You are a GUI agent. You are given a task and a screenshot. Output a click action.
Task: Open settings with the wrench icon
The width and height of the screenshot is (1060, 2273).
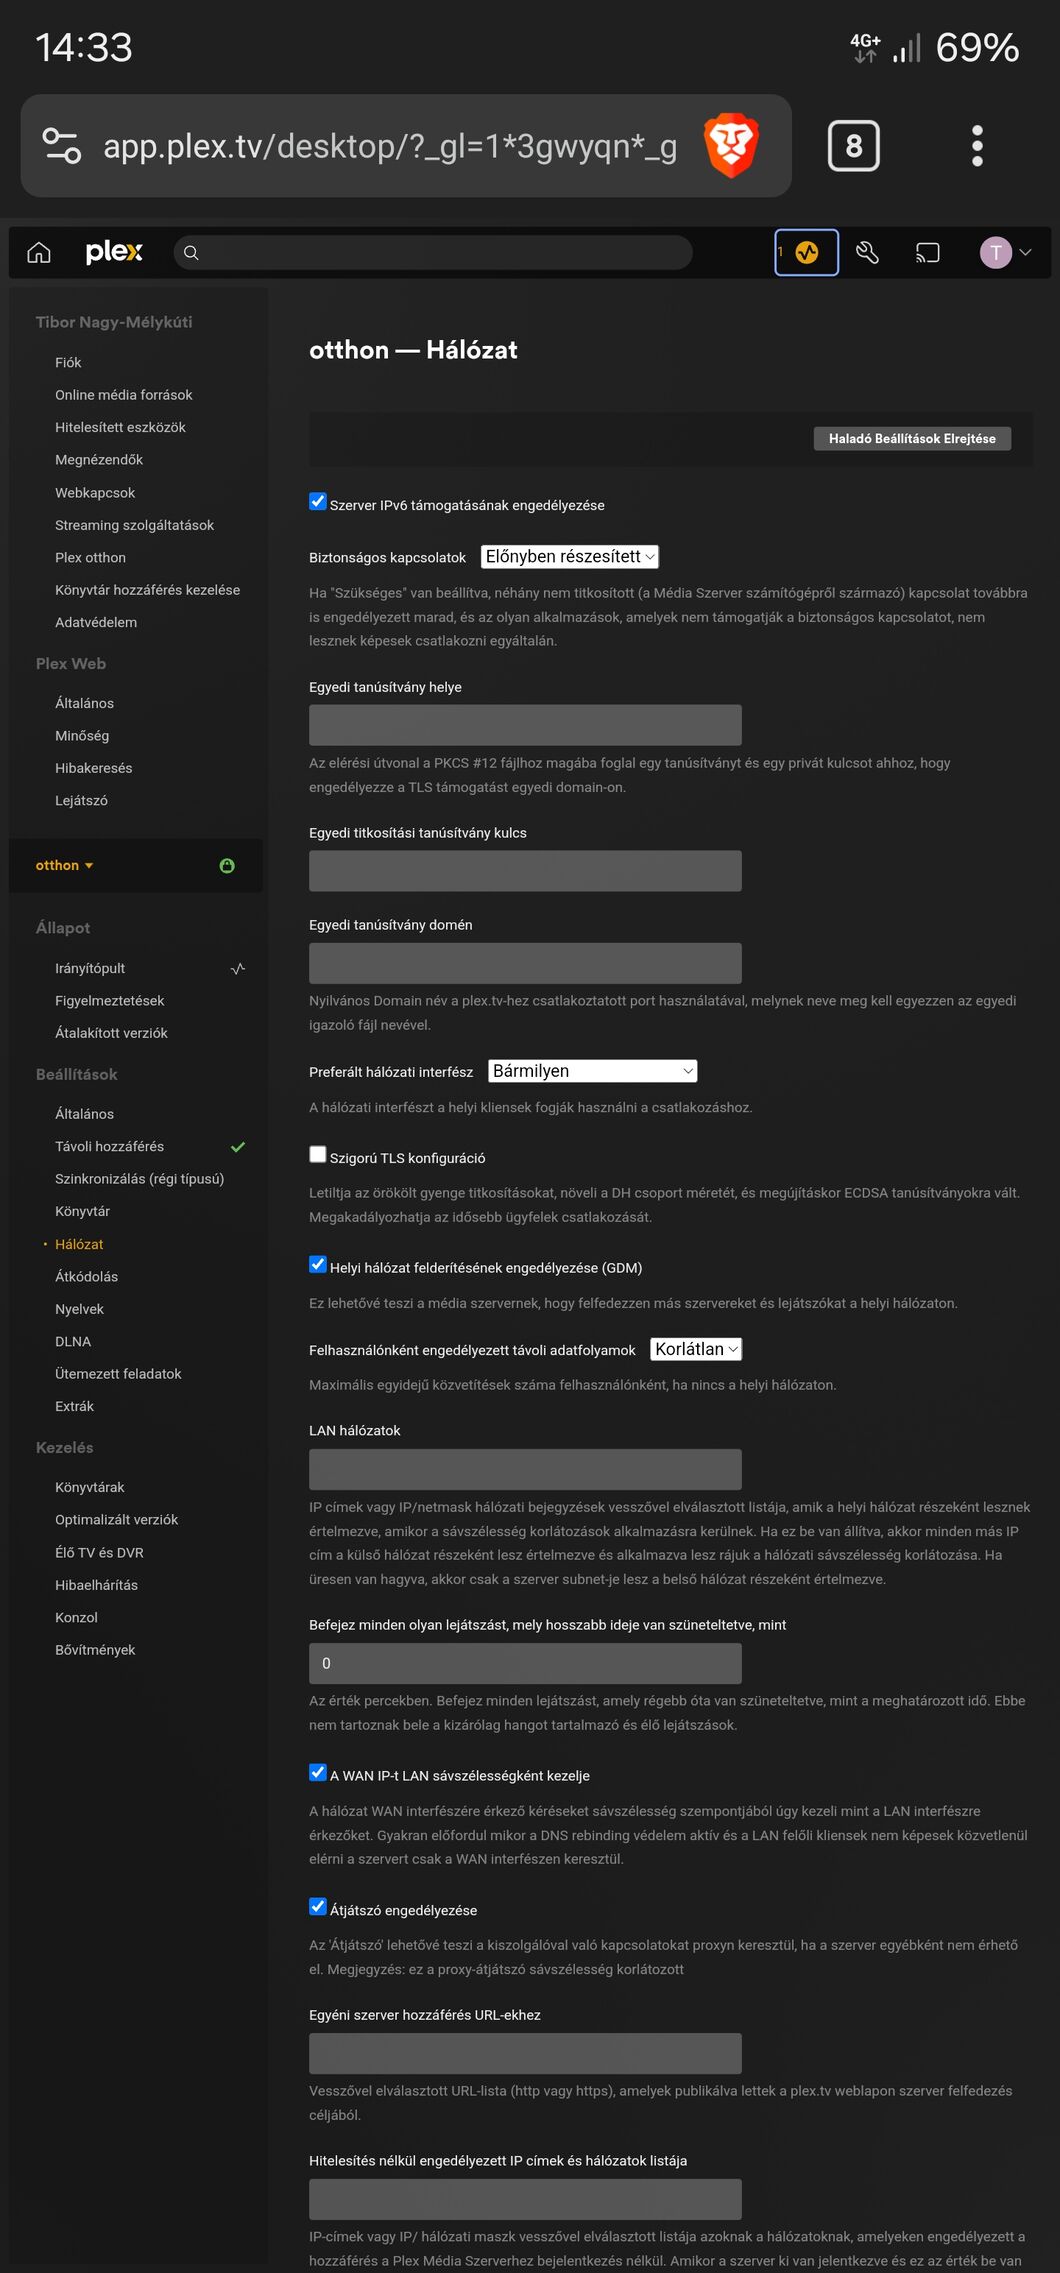pos(867,253)
